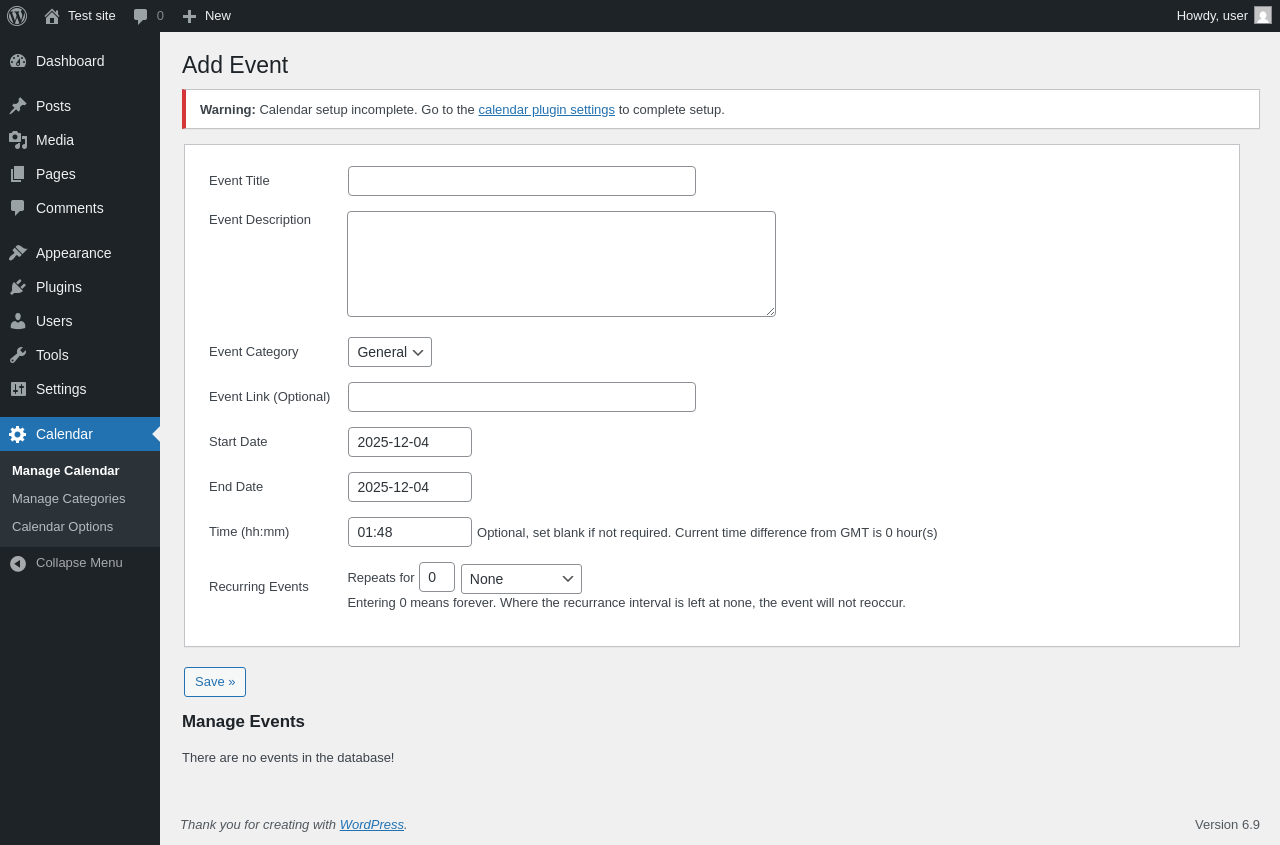
Task: Click the Calendar gear icon
Action: coord(18,434)
